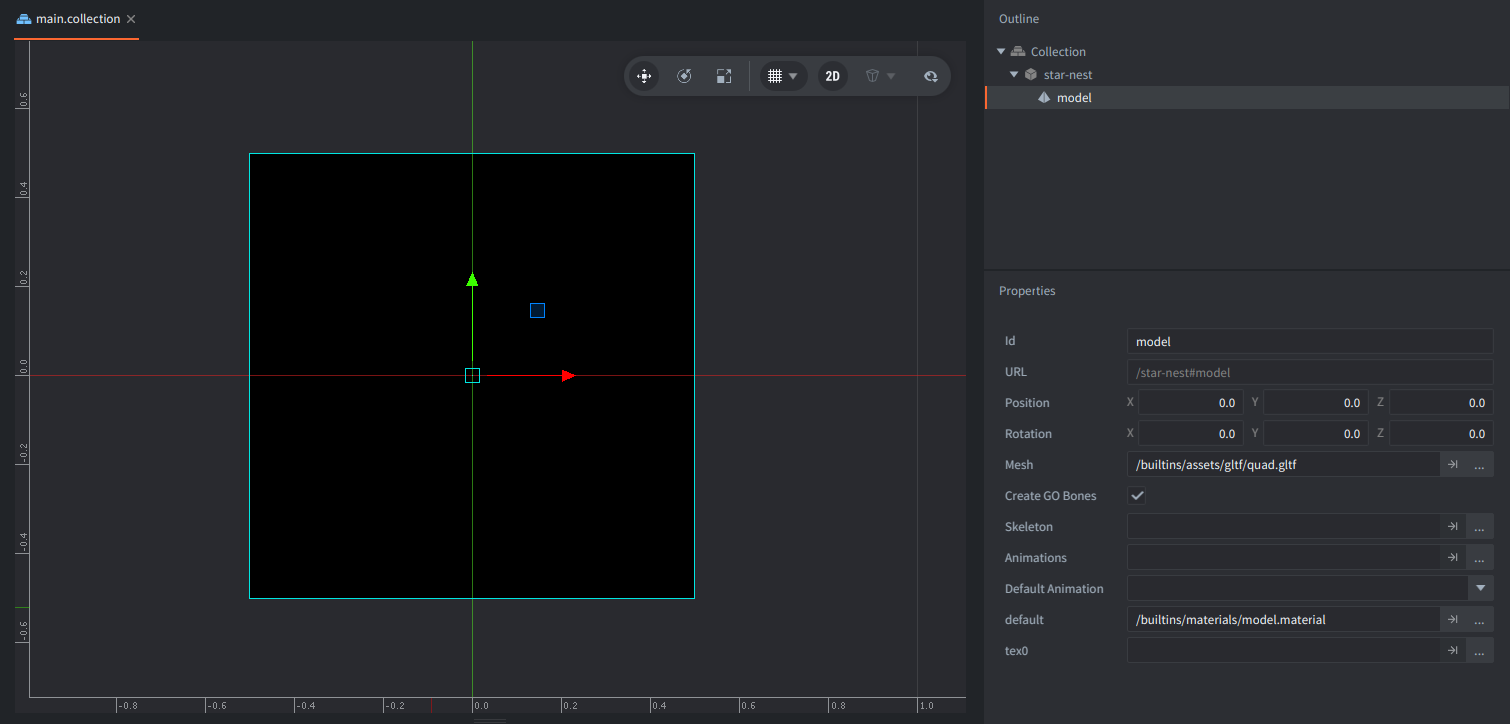
Task: Select the Collection row in Outline
Action: click(1247, 52)
